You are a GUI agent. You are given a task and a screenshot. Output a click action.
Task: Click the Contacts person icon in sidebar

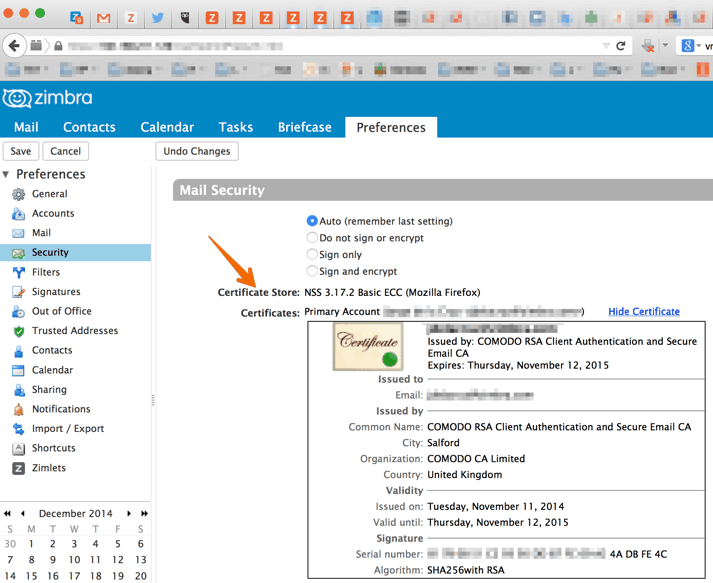[x=18, y=351]
